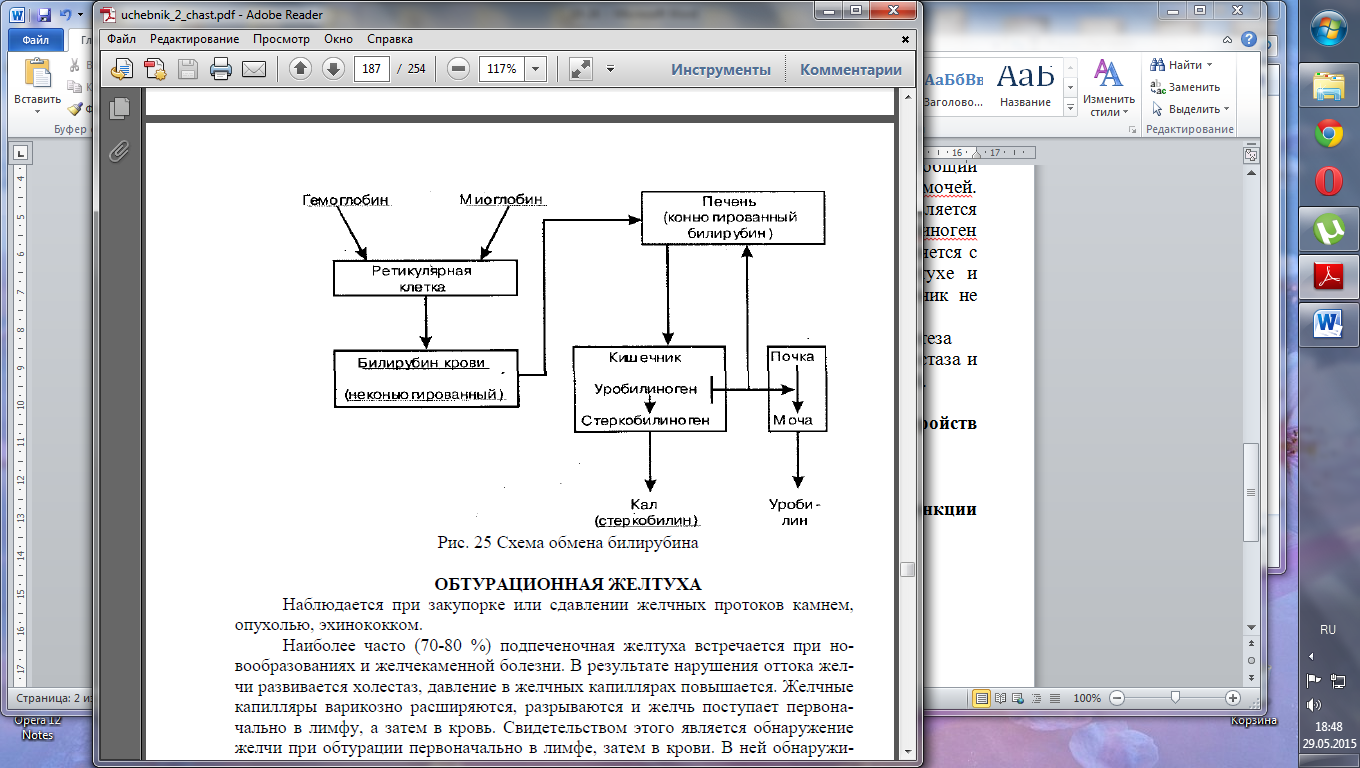This screenshot has height=768, width=1360.
Task: Click the Reader vertical scrollbar thumb
Action: tap(908, 569)
